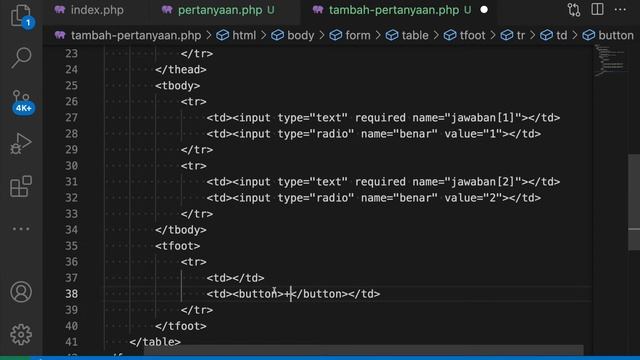Viewport: 640px width, 360px height.
Task: Click the button breadcrumb cube symbol icon
Action: pos(589,36)
